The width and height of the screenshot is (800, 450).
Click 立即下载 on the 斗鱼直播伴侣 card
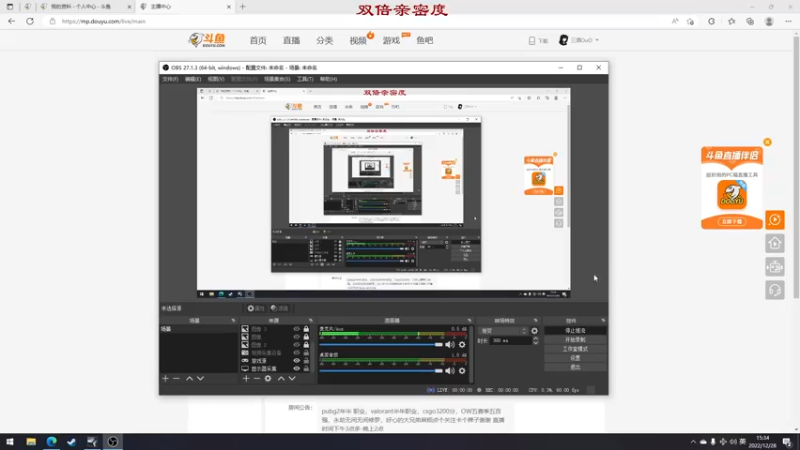click(732, 221)
